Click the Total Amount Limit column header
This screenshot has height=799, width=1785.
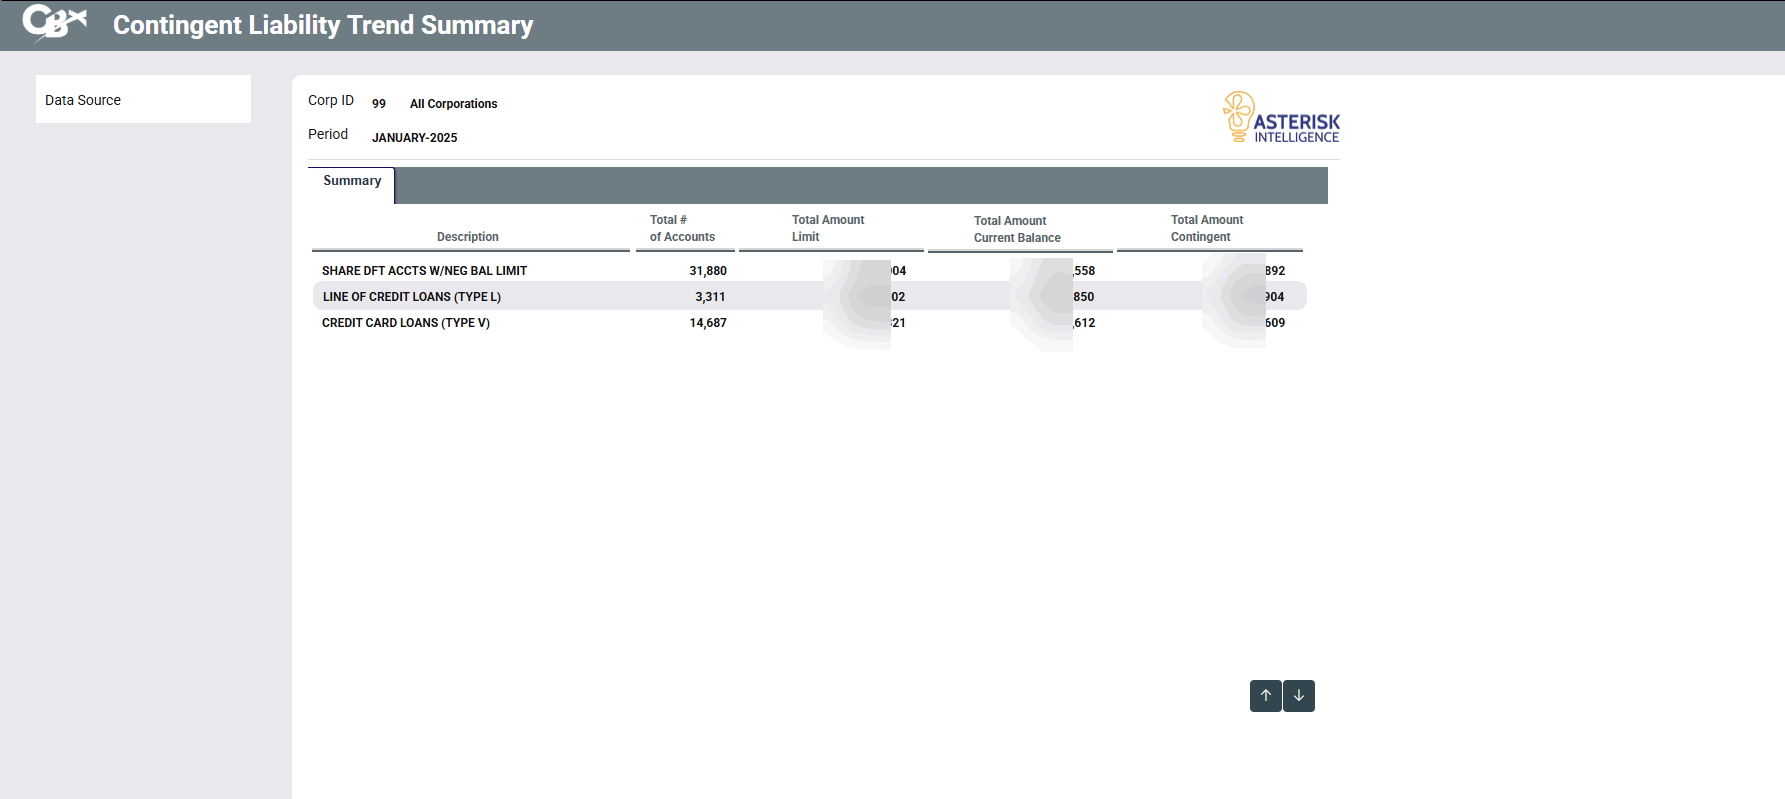tap(828, 229)
